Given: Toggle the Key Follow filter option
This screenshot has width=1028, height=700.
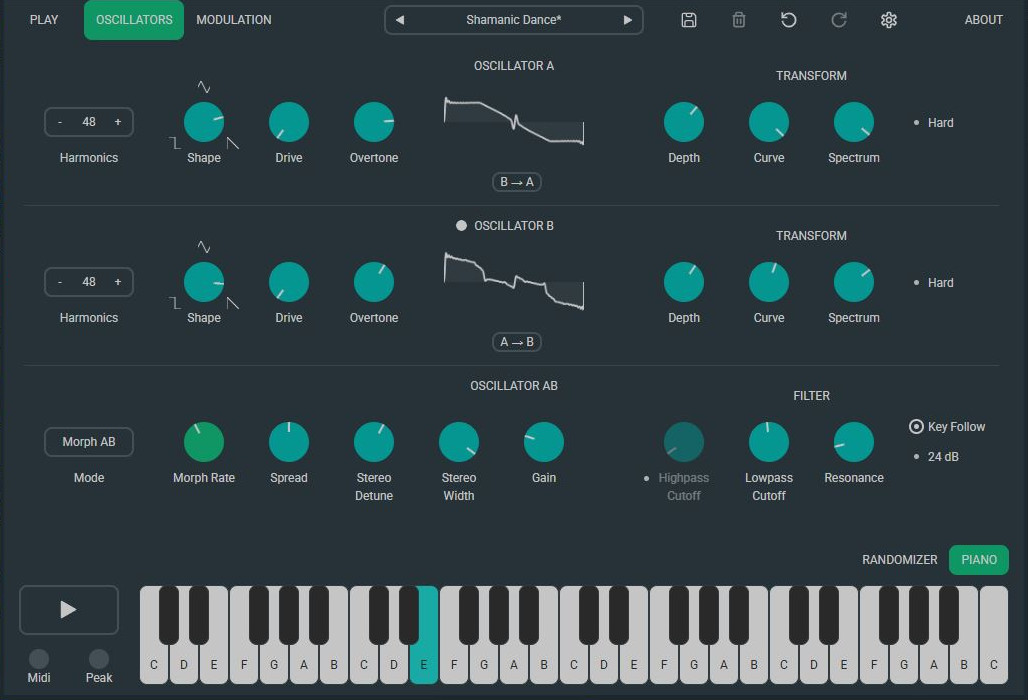Looking at the screenshot, I should (947, 427).
